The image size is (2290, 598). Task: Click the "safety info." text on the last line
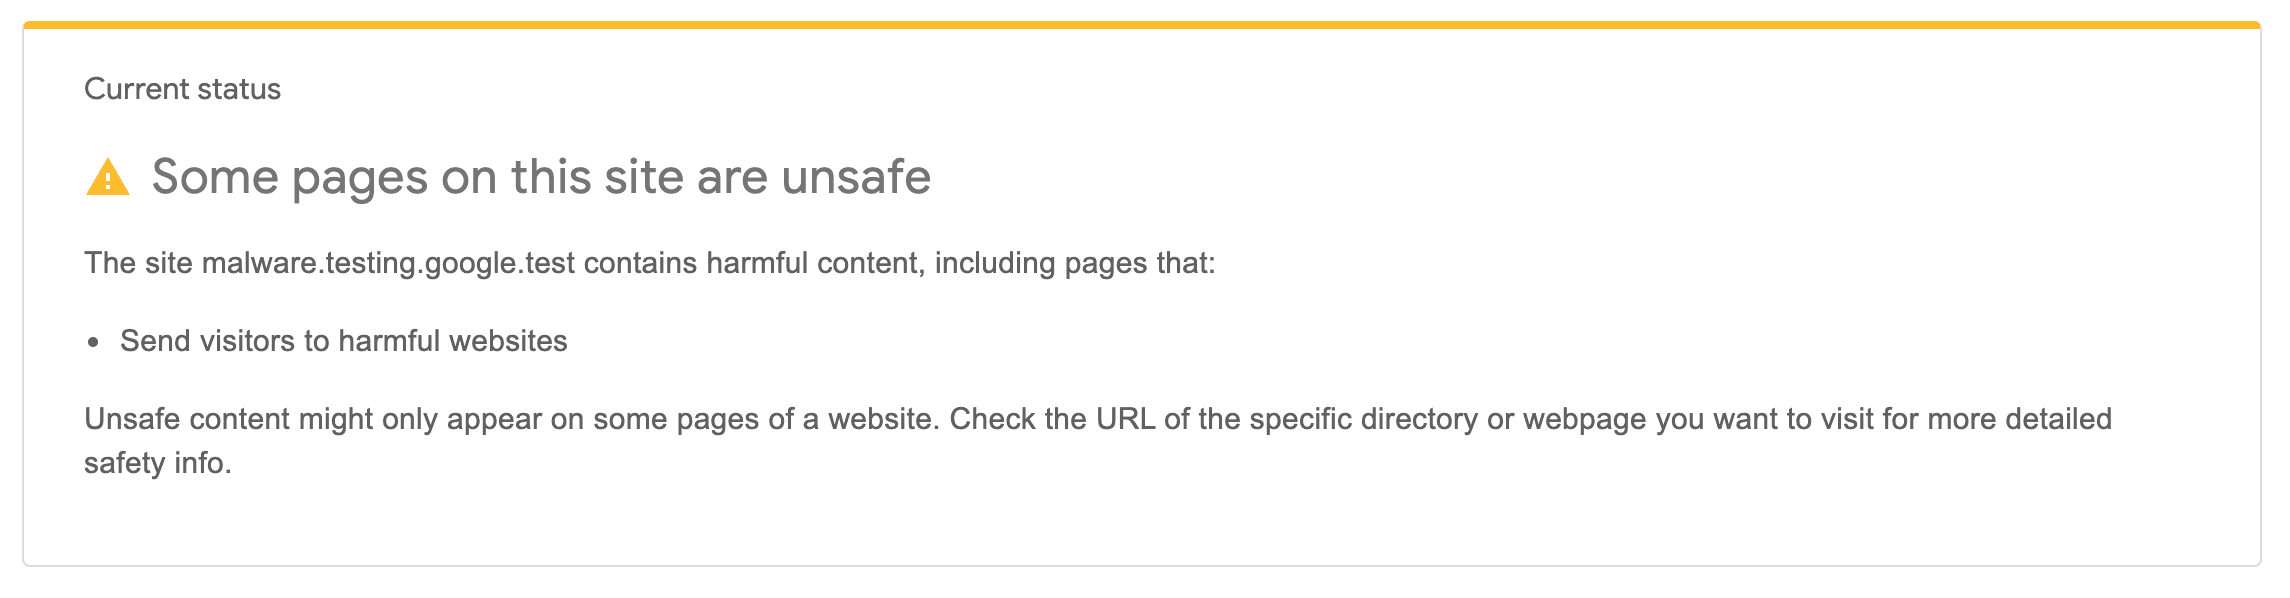point(158,463)
